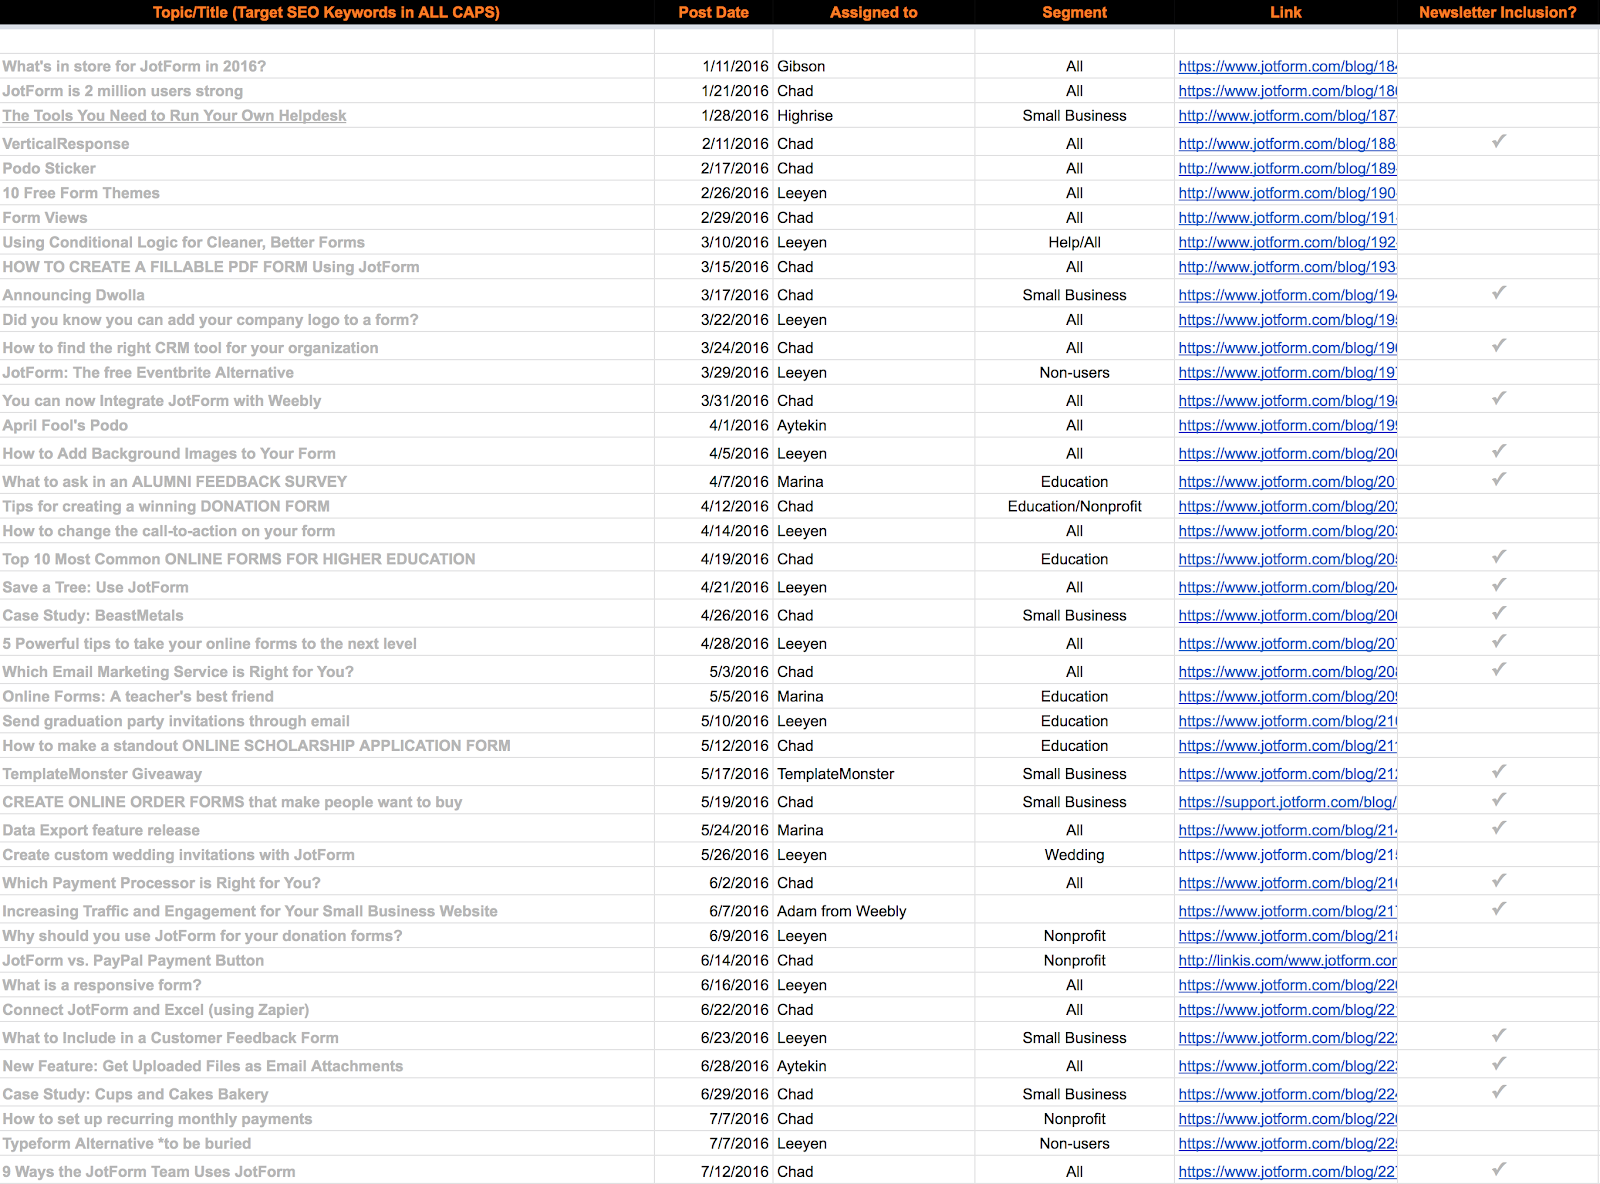This screenshot has height=1184, width=1600.
Task: Click the newsletter checkmark for VerticalResponse row
Action: pyautogui.click(x=1498, y=142)
